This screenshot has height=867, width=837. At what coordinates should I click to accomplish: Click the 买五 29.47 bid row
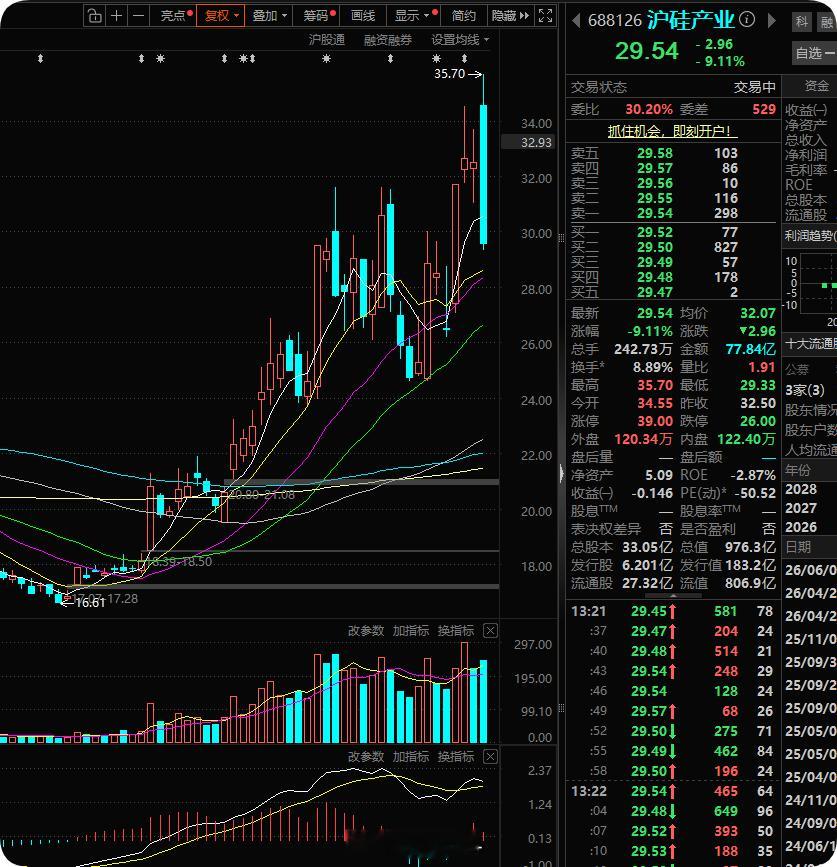[x=672, y=292]
